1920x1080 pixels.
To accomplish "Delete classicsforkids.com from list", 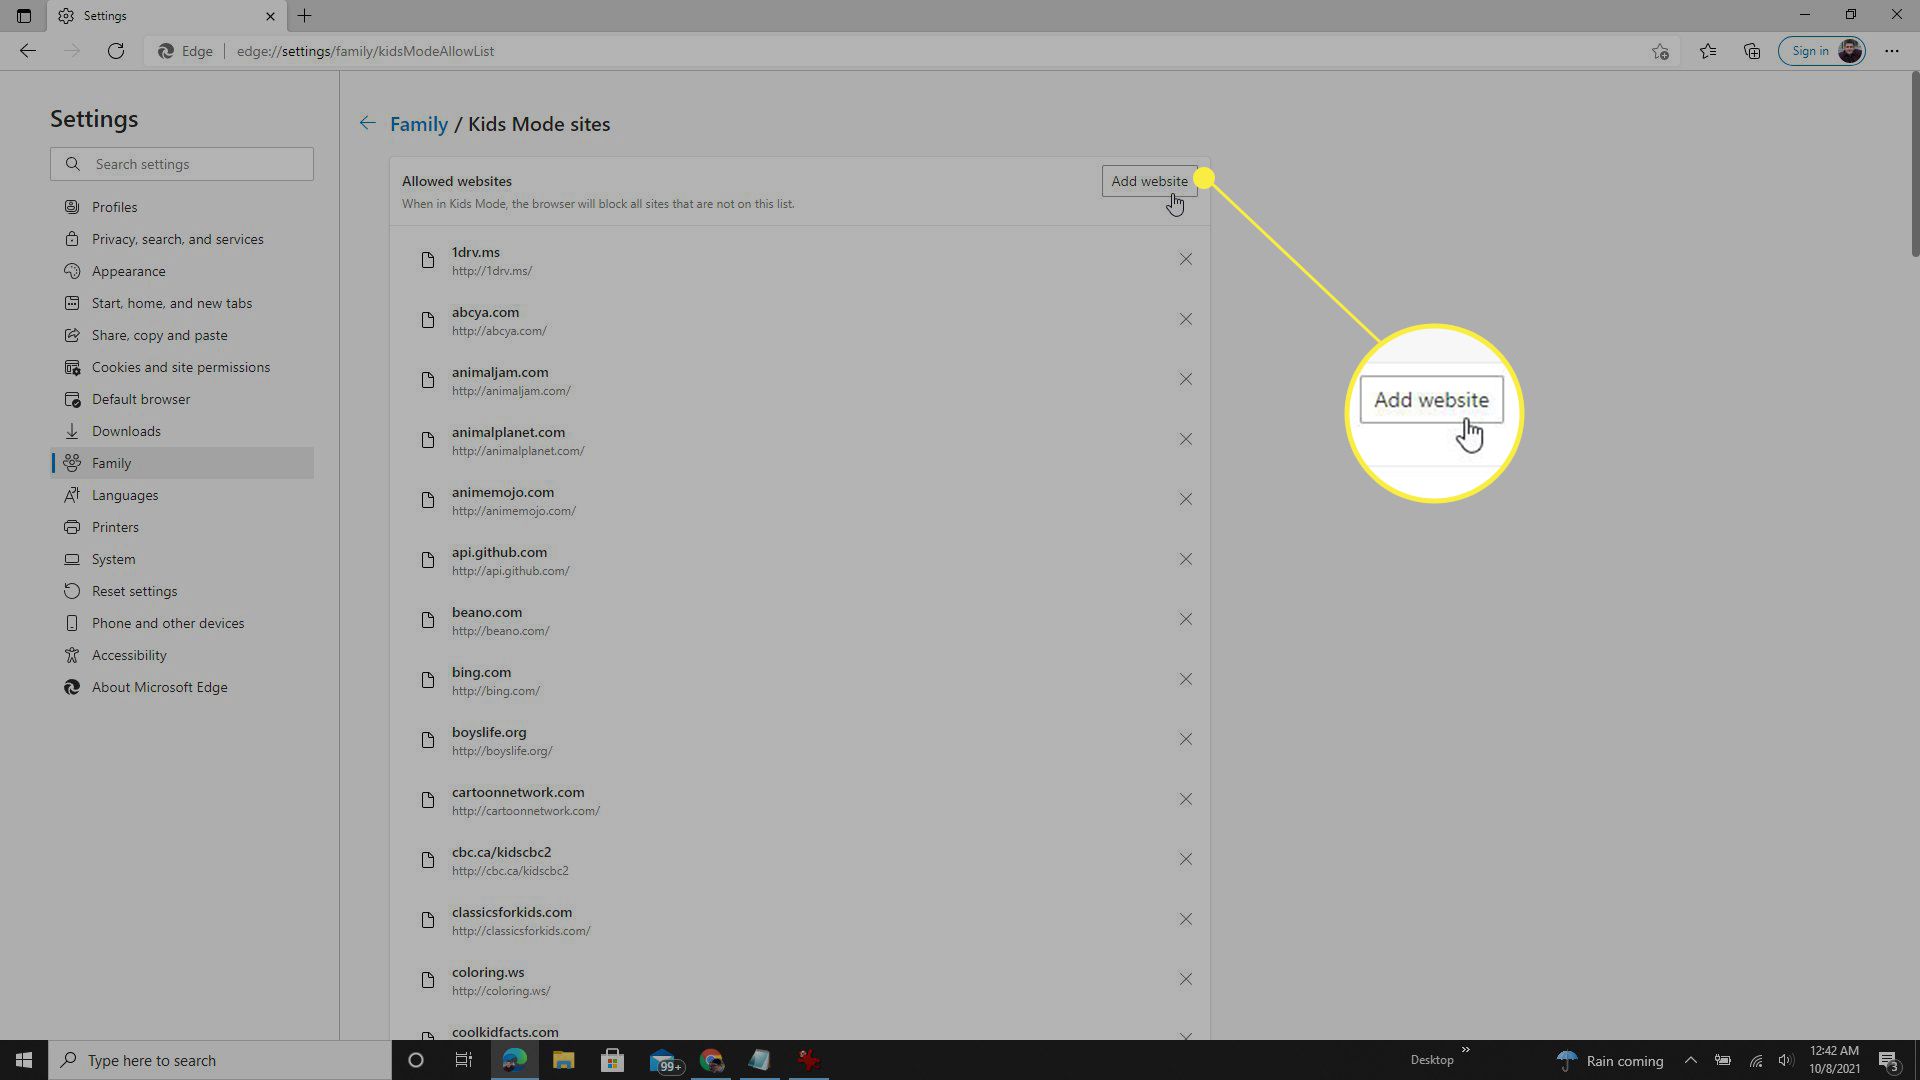I will [x=1185, y=919].
